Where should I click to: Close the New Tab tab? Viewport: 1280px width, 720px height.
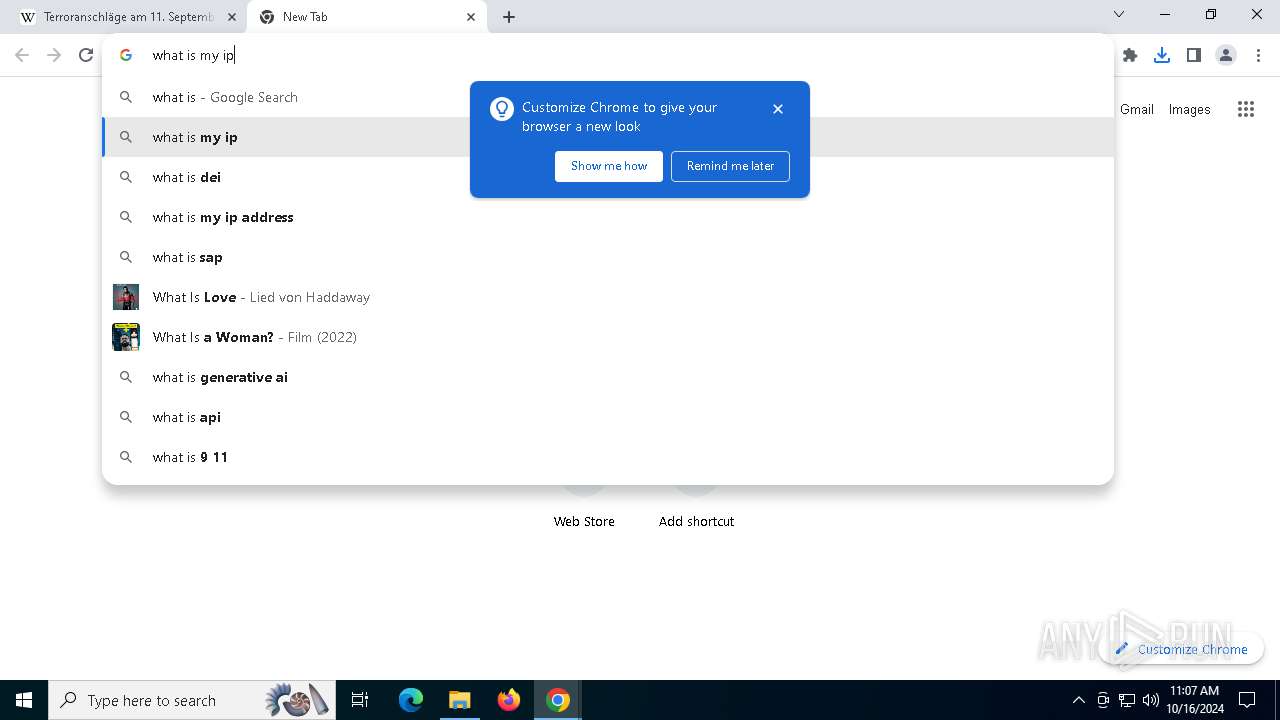[x=471, y=17]
